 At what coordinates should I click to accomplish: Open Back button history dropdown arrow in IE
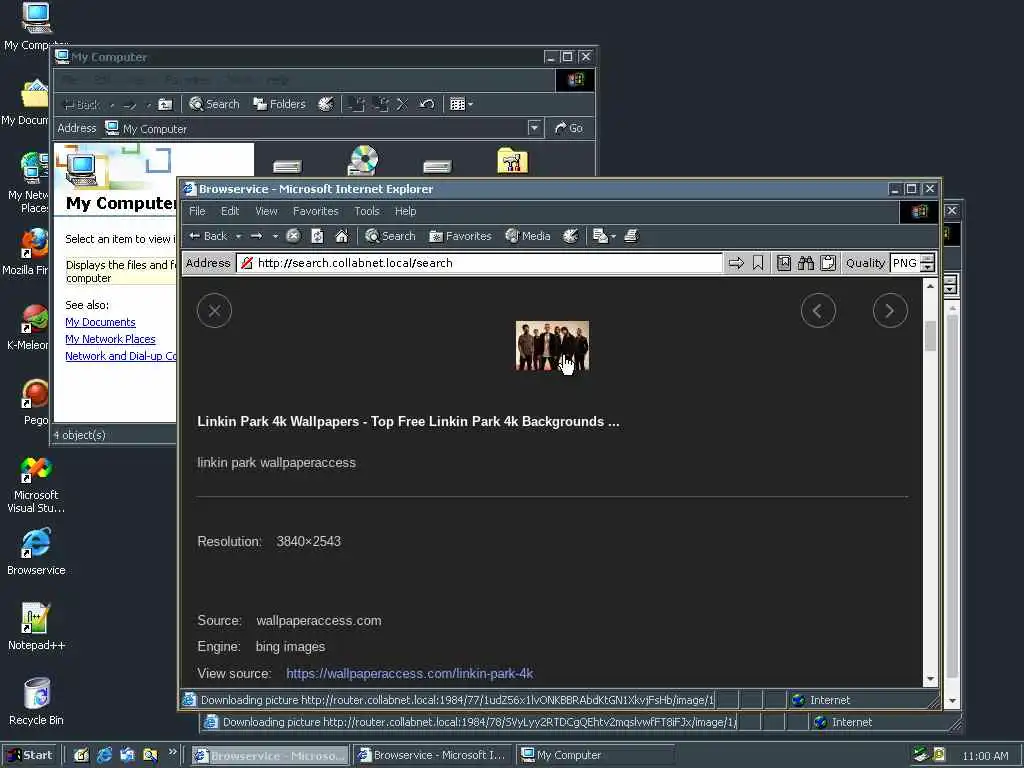tap(238, 236)
